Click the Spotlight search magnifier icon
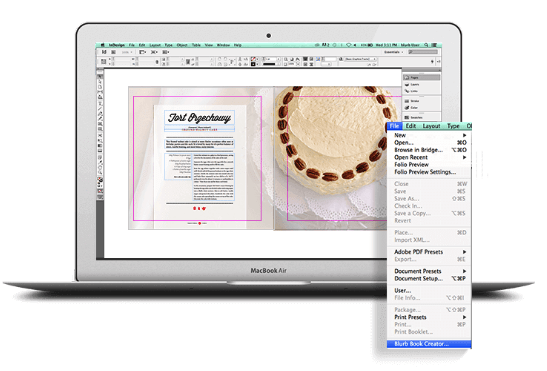 click(x=426, y=45)
